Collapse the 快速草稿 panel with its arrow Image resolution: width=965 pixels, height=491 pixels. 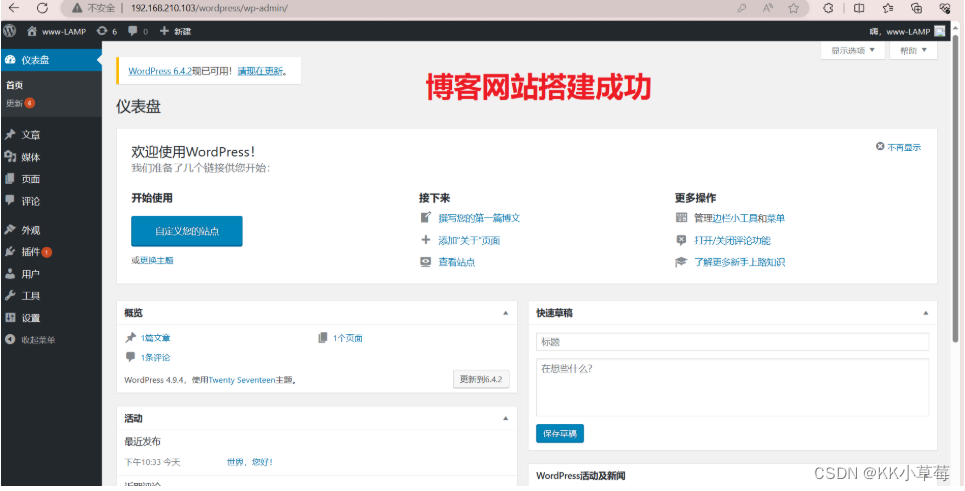(926, 313)
